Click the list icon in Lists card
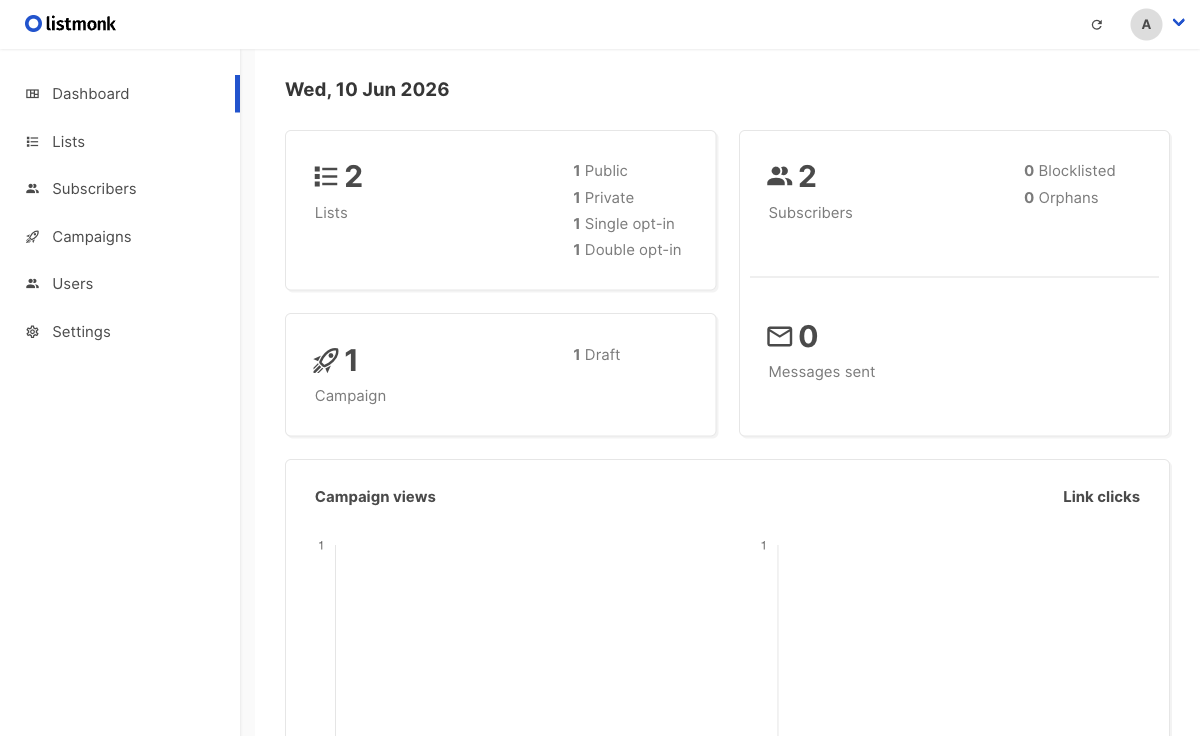 point(326,177)
